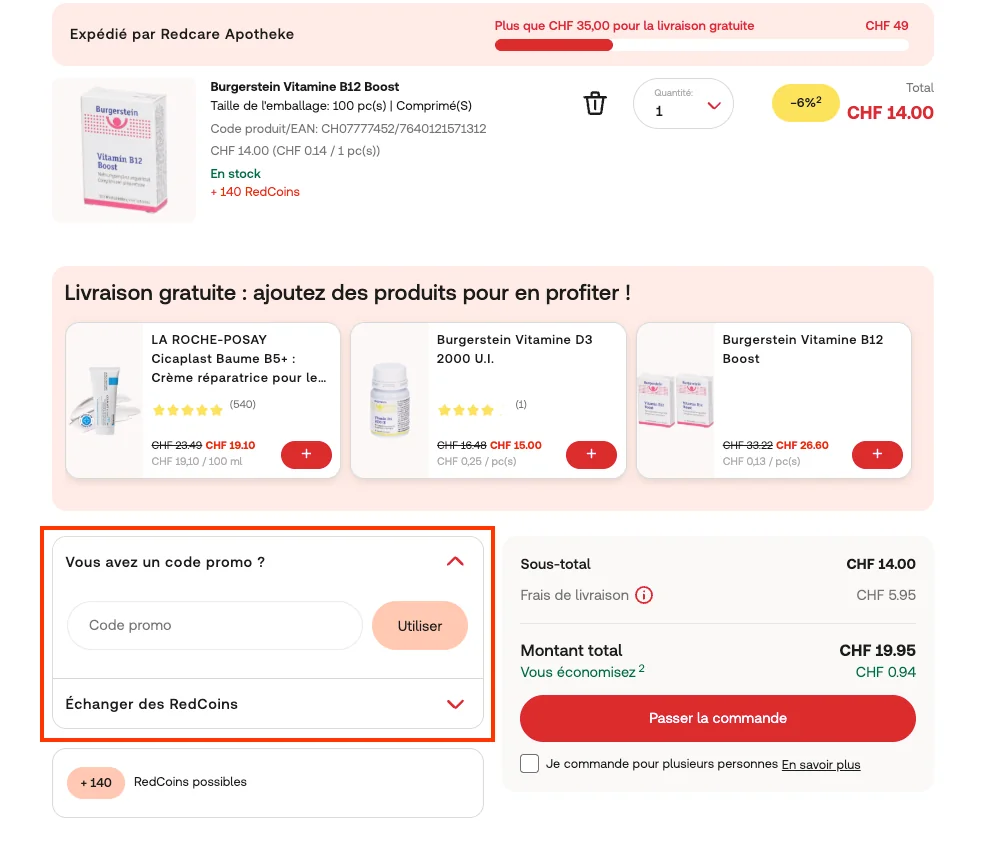Open the delivery fees info tooltip
Image resolution: width=994 pixels, height=851 pixels.
[x=645, y=595]
